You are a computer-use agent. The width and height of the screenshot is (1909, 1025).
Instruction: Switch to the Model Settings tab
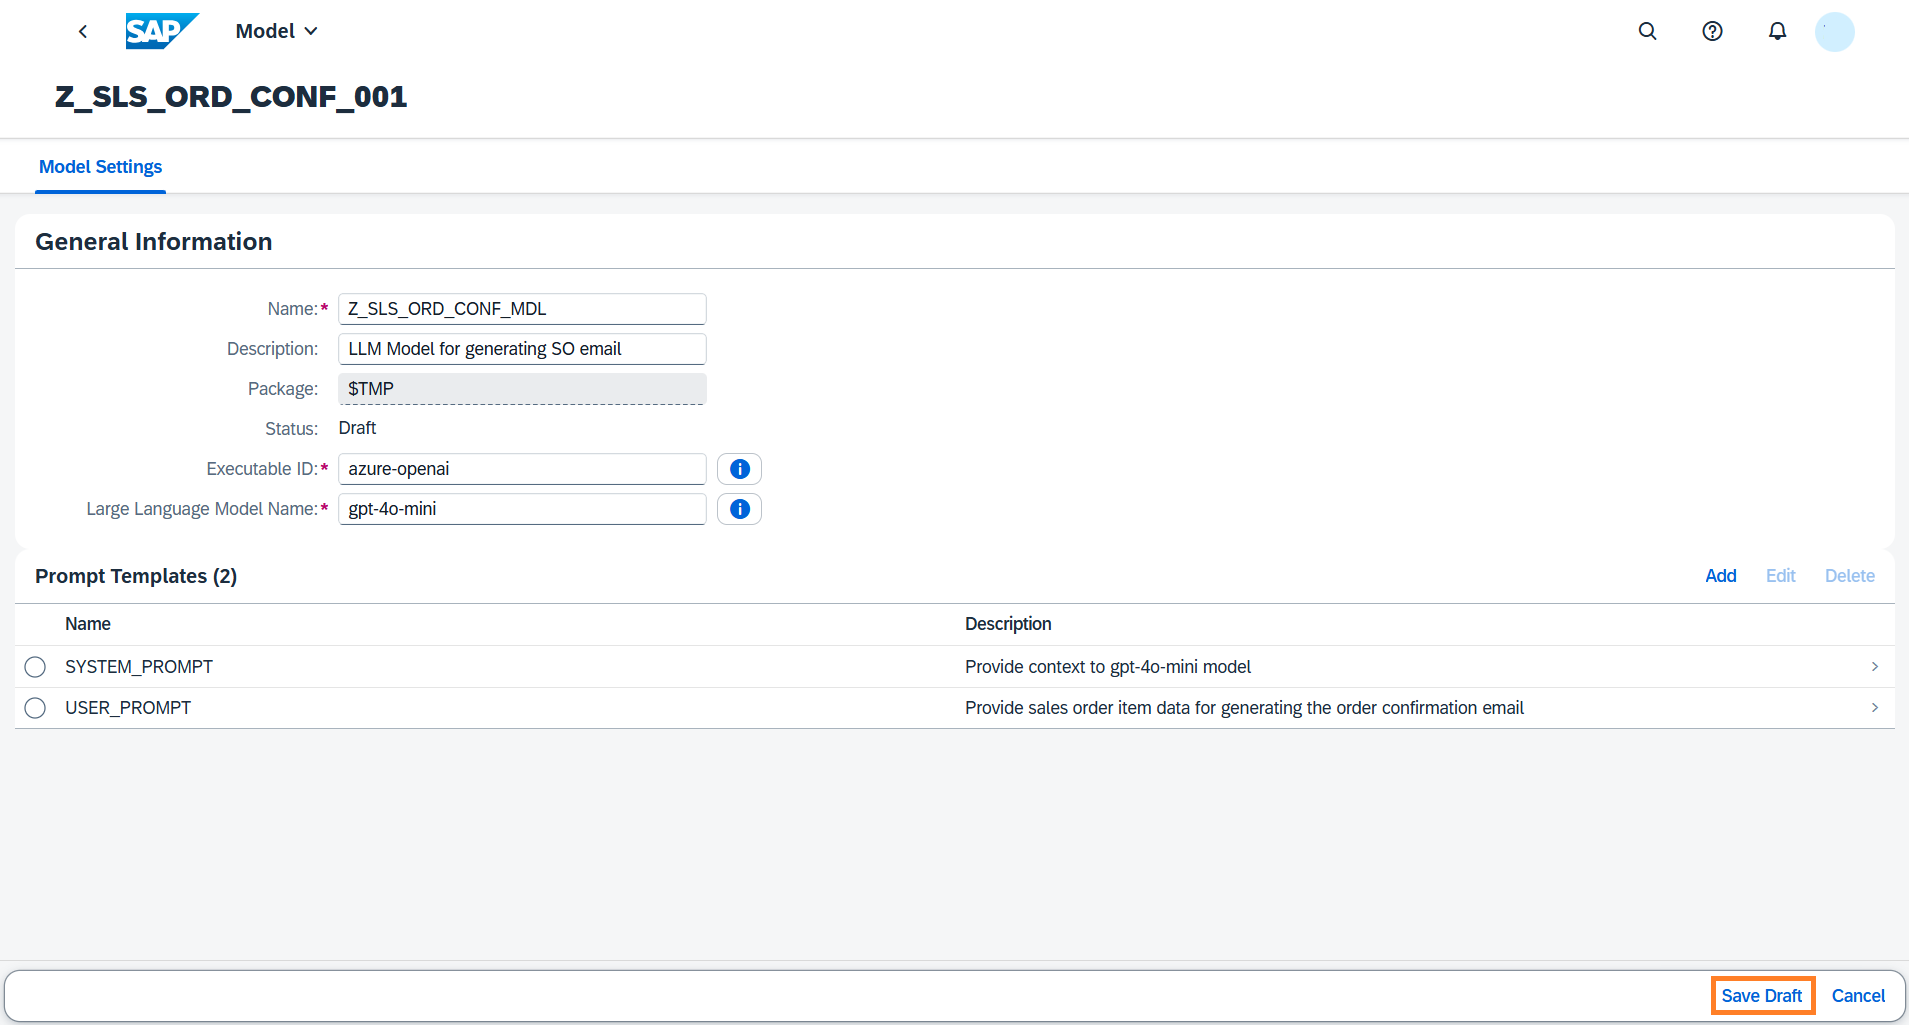point(100,167)
